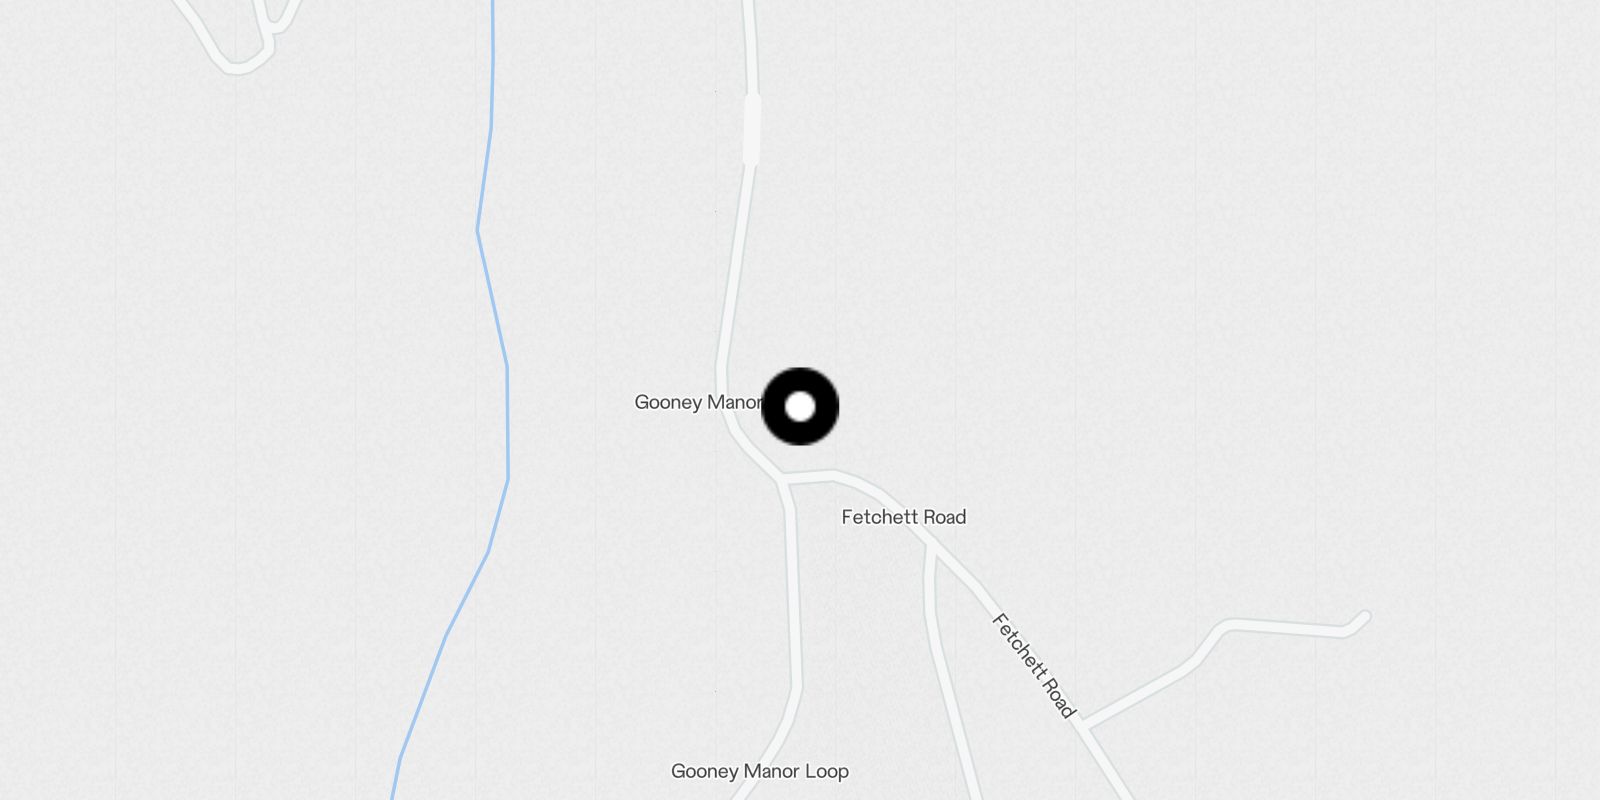Select the Gooney Manor Loop label
1600x800 pixels.
[760, 771]
